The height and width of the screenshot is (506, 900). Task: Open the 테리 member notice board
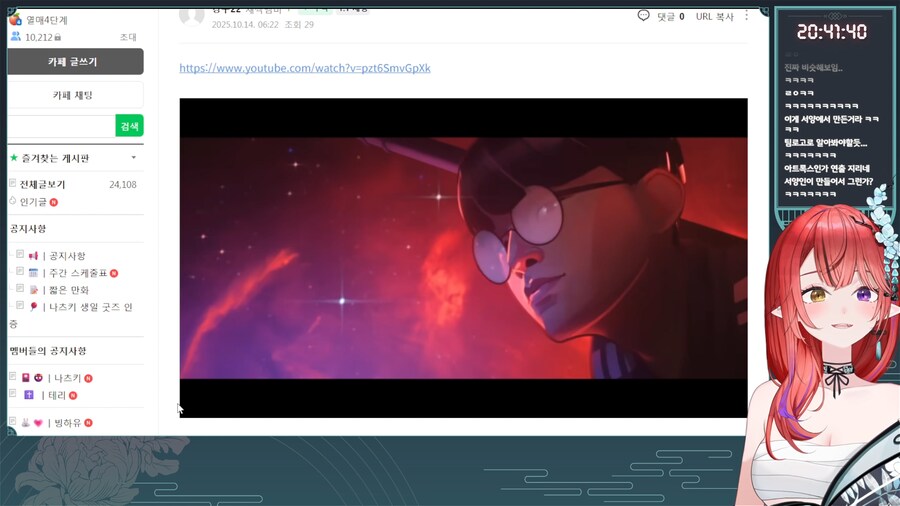click(x=59, y=395)
